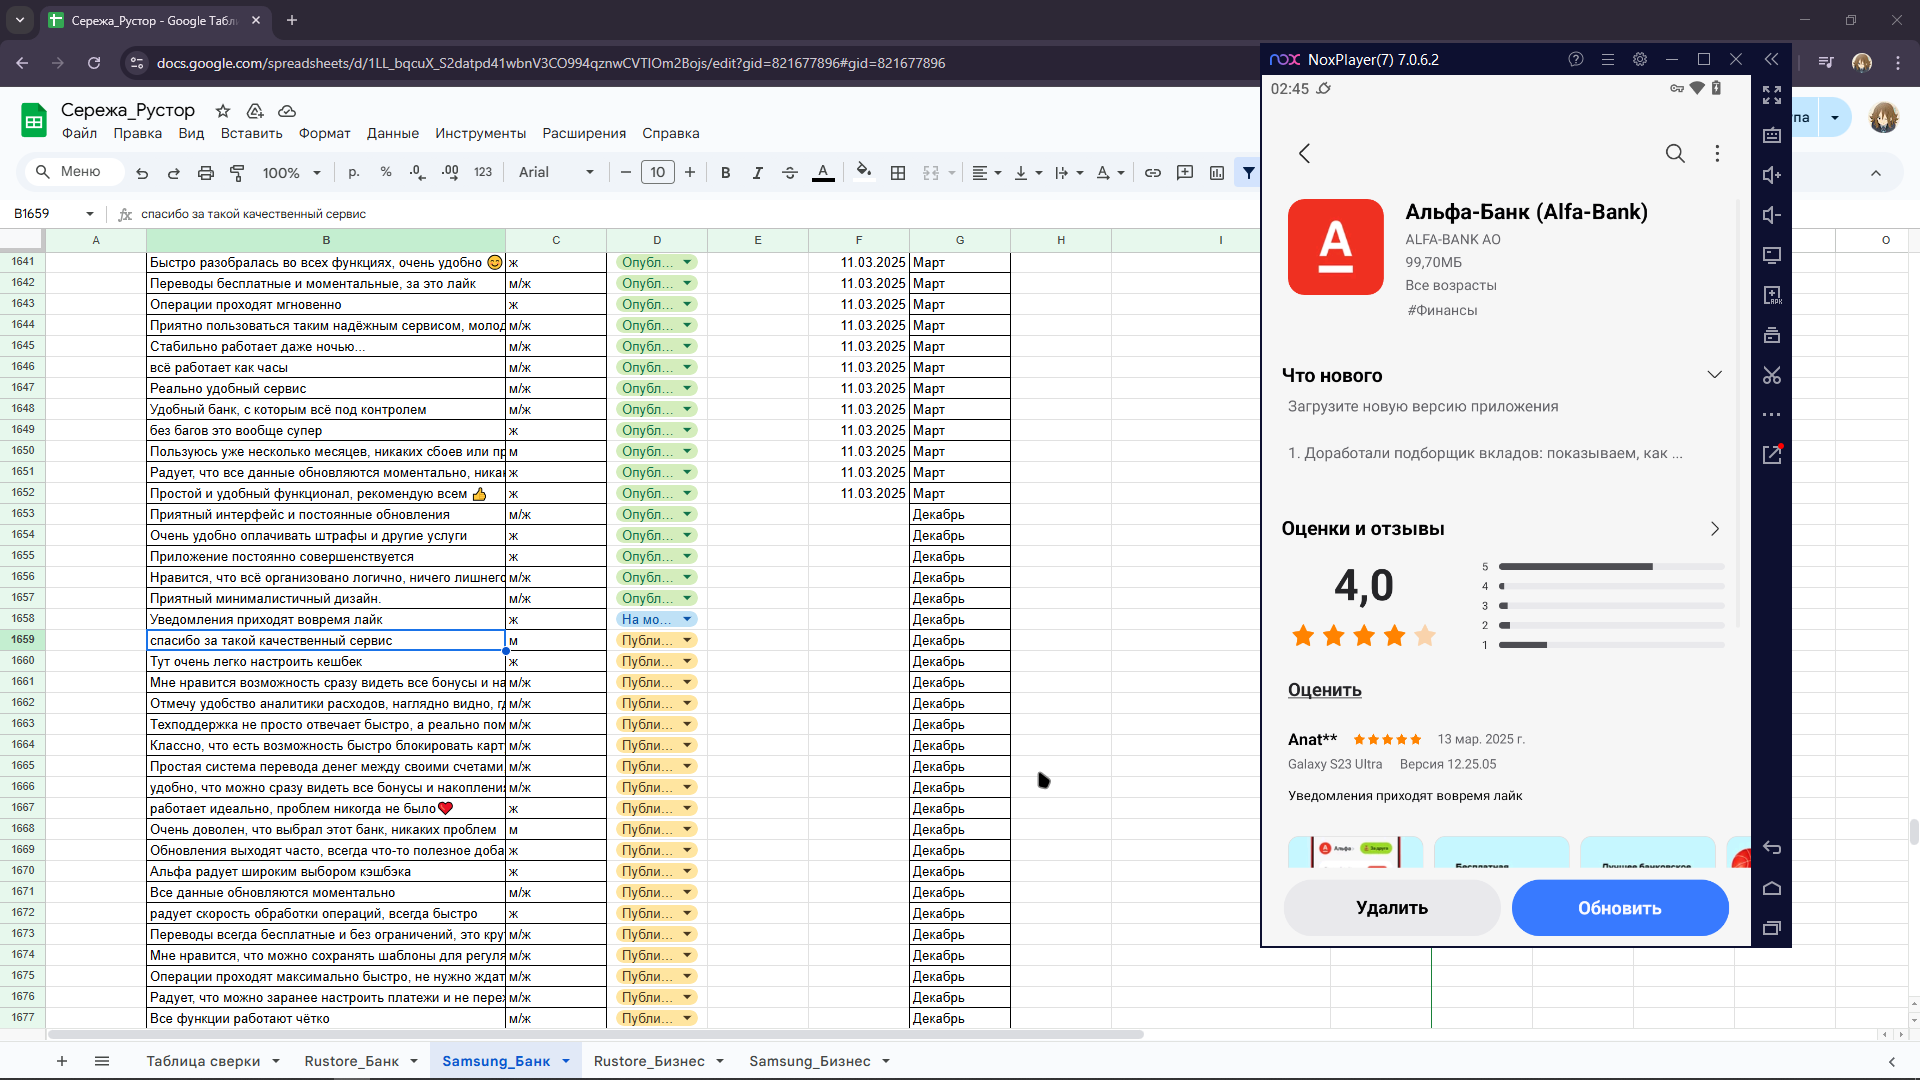The width and height of the screenshot is (1920, 1080).
Task: Switch to the Rustore_Банк sheet tab
Action: click(351, 1061)
